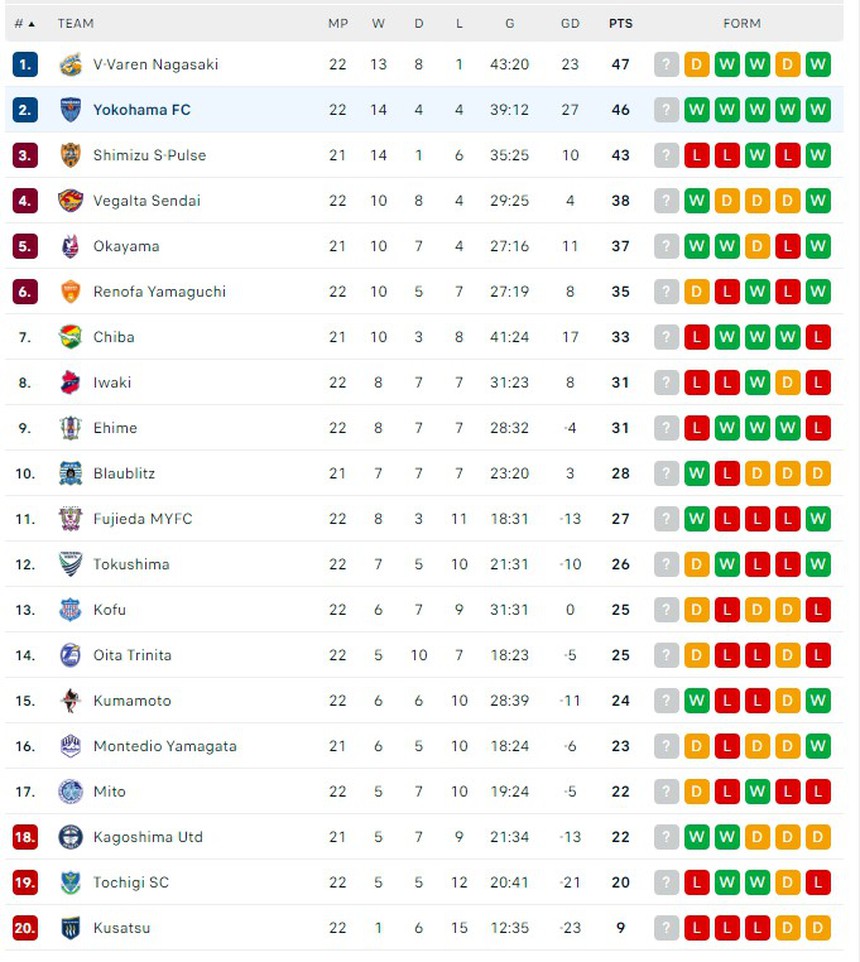Sort standings by PTS column header
The image size is (860, 962).
(620, 23)
